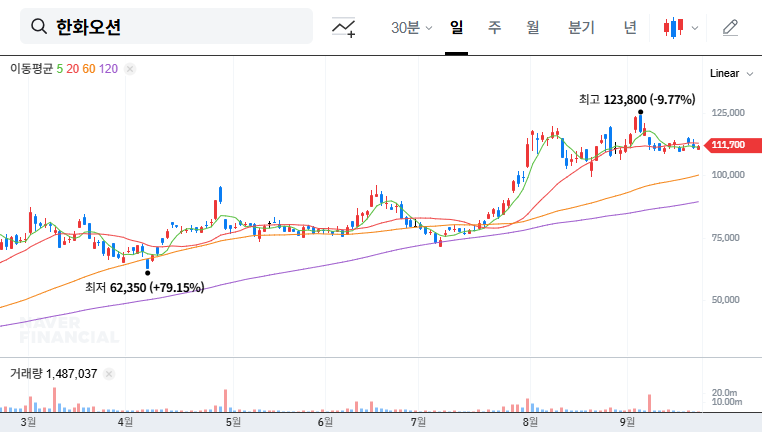Click the 5월 date axis label
This screenshot has height=432, width=762.
[x=233, y=422]
